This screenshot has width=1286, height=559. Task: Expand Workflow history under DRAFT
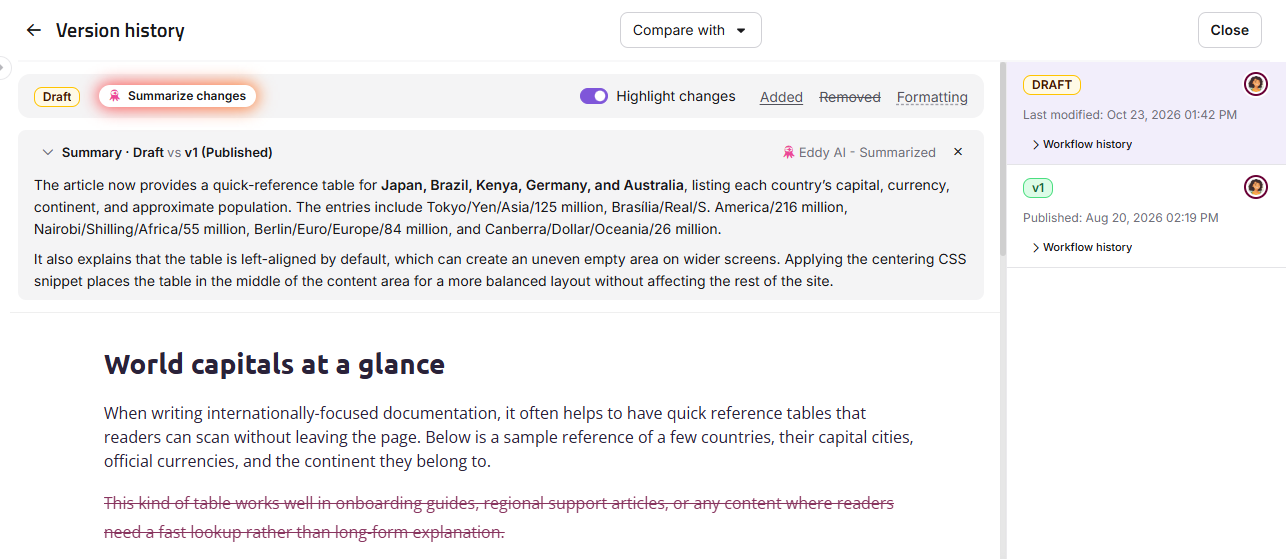pos(1082,144)
